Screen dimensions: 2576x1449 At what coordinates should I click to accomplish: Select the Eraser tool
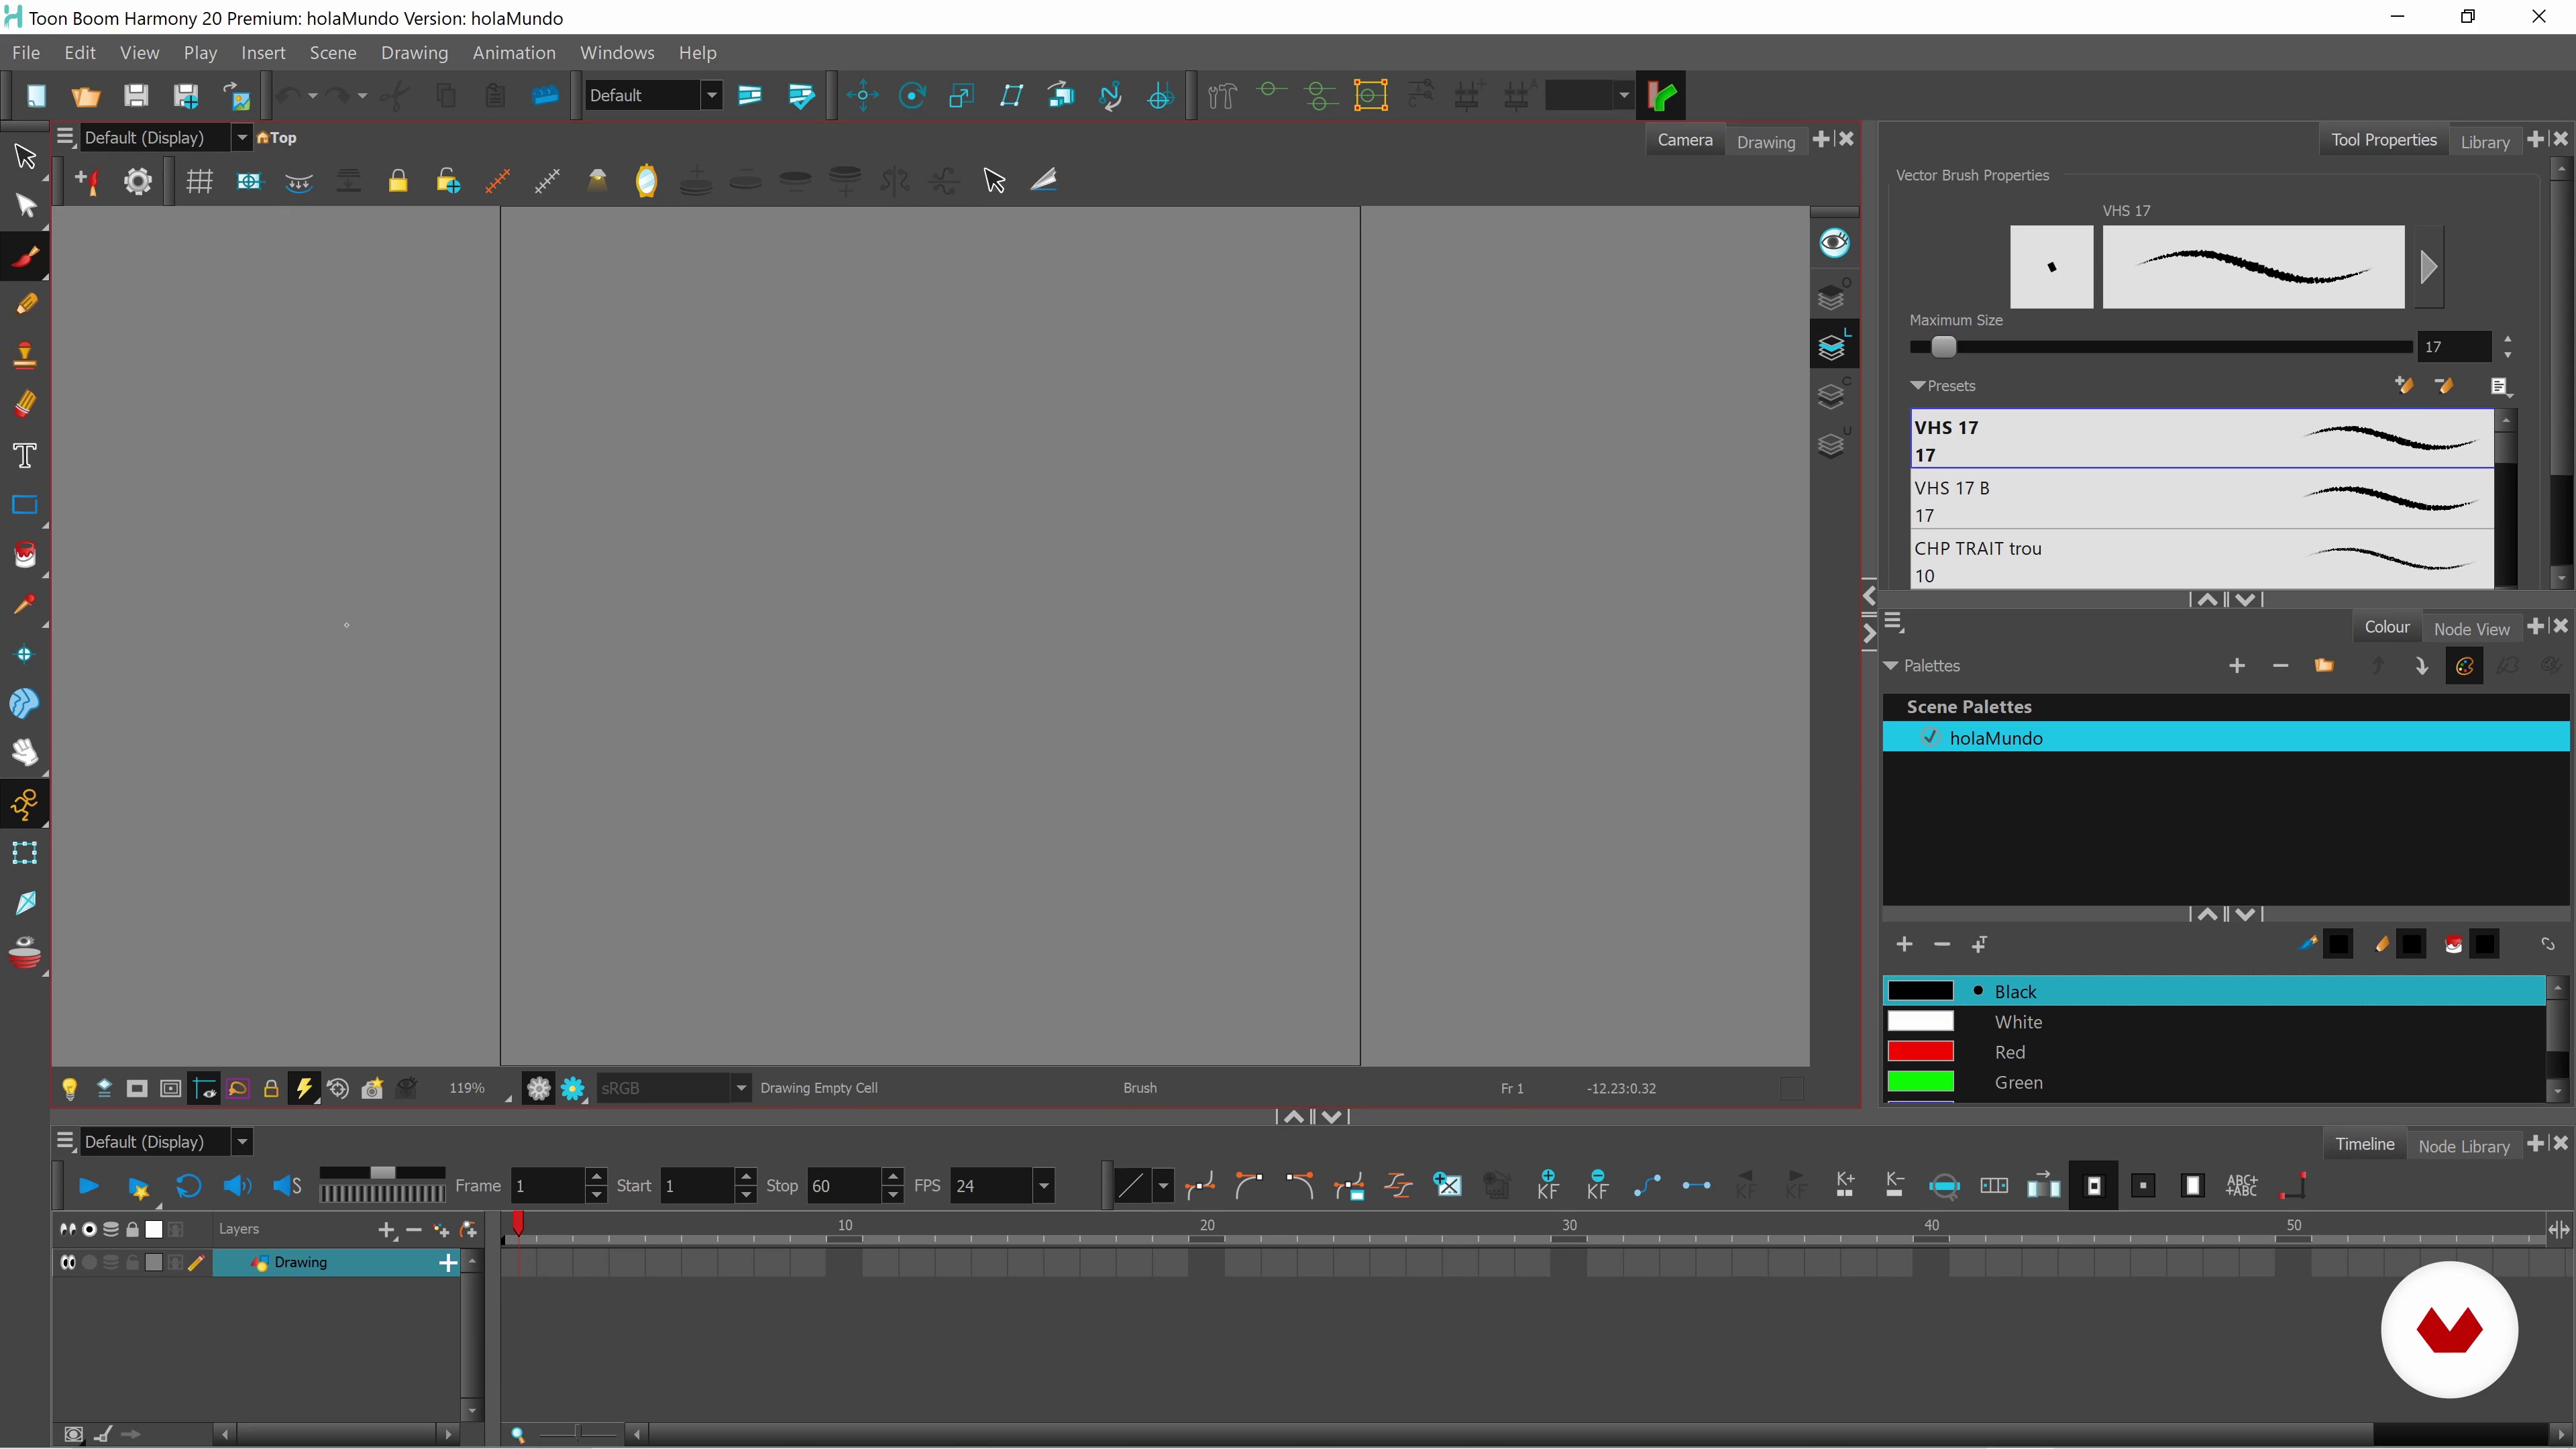(25, 404)
